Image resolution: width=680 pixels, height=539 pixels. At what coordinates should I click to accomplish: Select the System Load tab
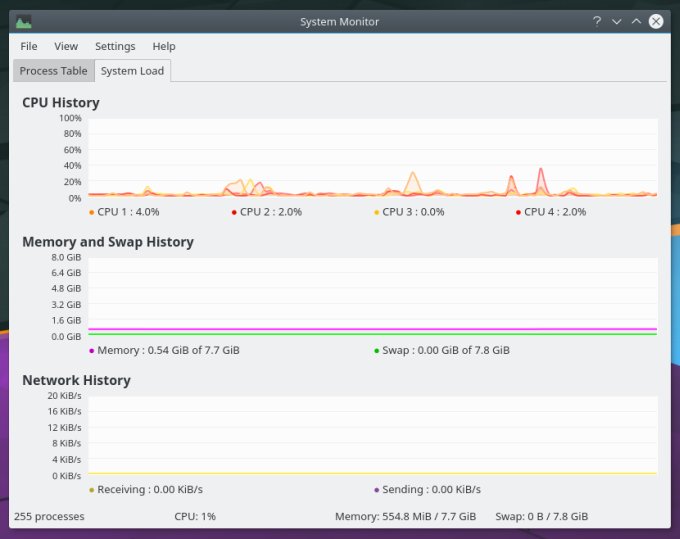(132, 71)
